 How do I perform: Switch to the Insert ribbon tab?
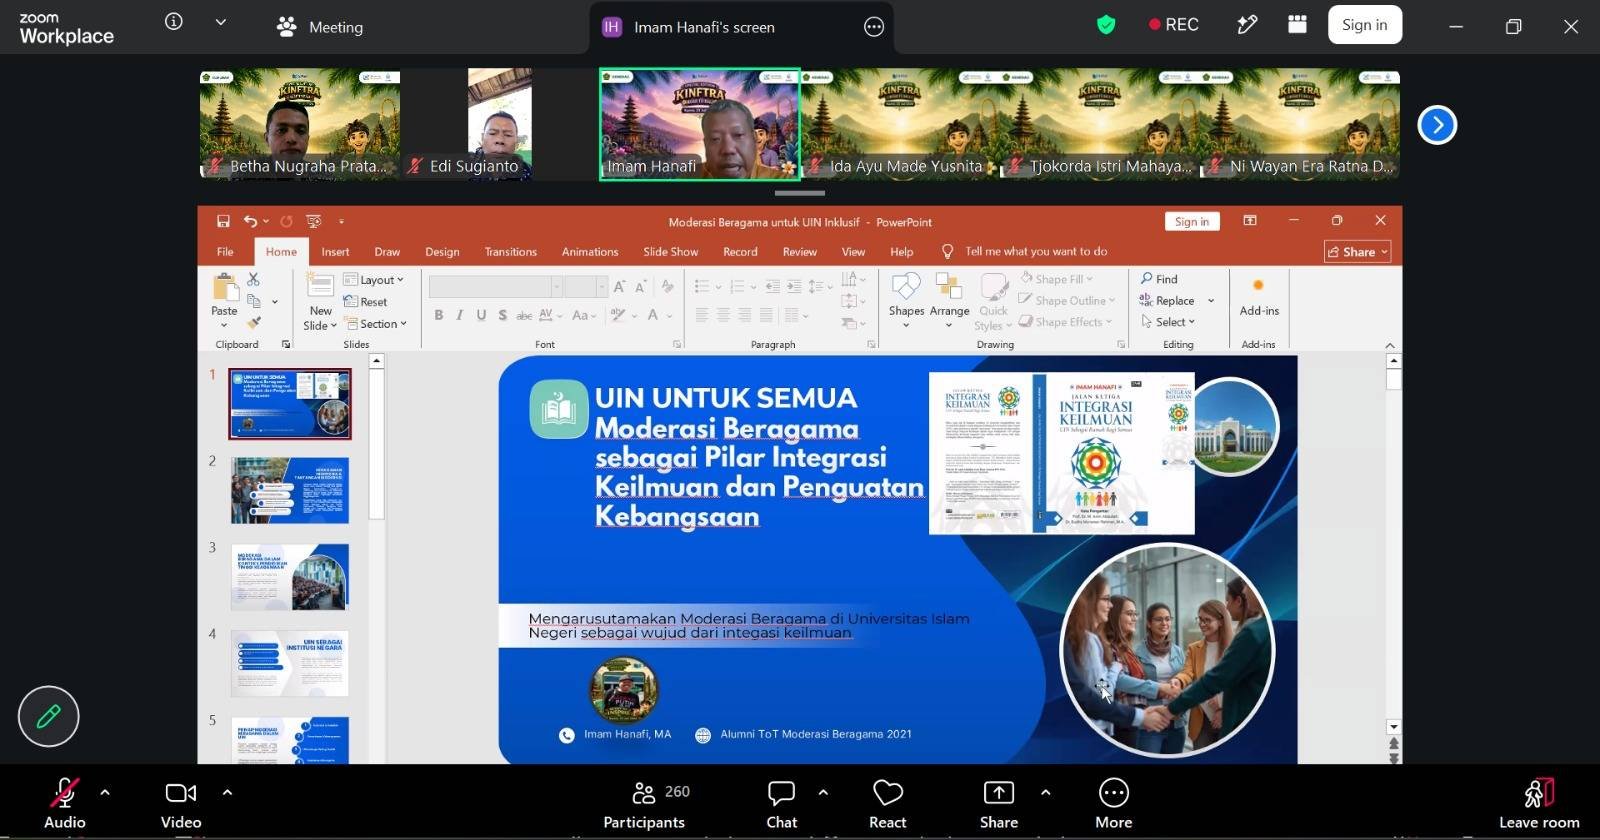[335, 252]
